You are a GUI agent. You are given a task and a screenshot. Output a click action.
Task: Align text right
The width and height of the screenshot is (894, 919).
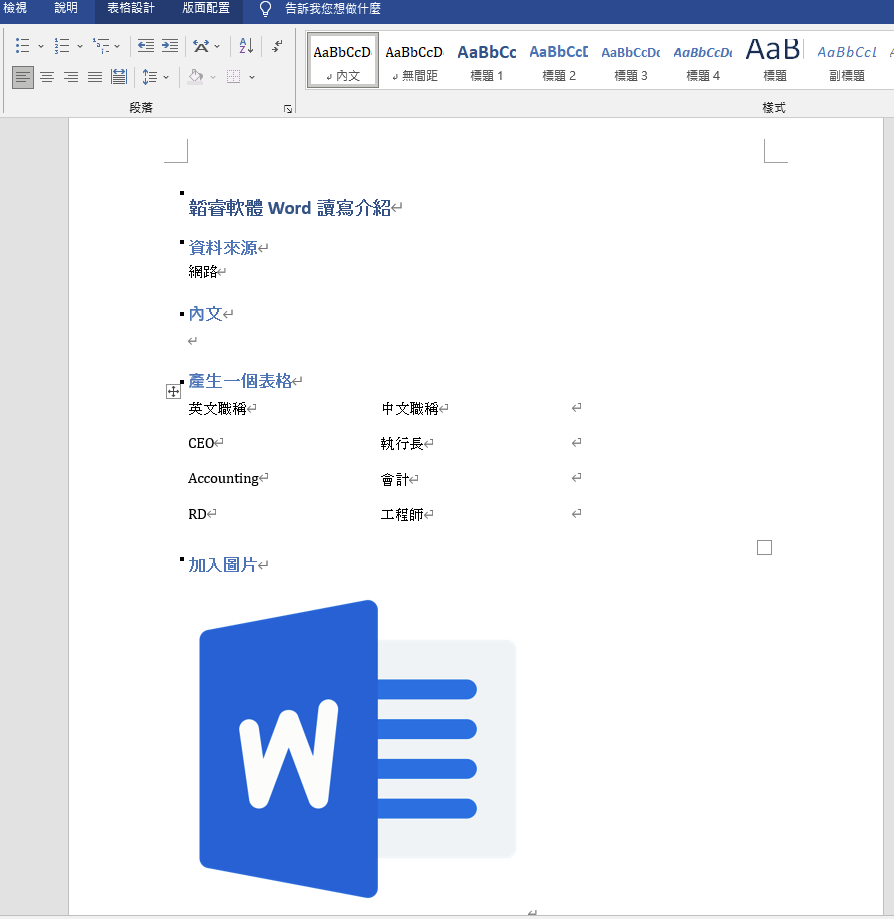click(x=71, y=77)
